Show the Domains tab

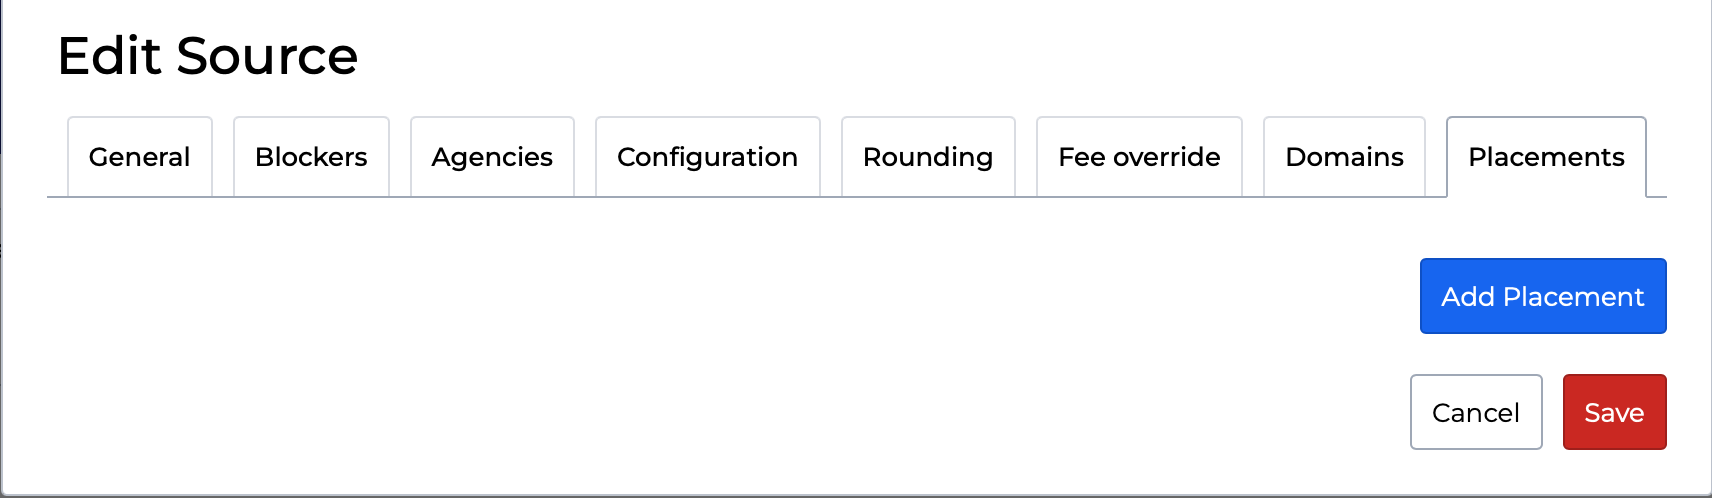[x=1344, y=157]
